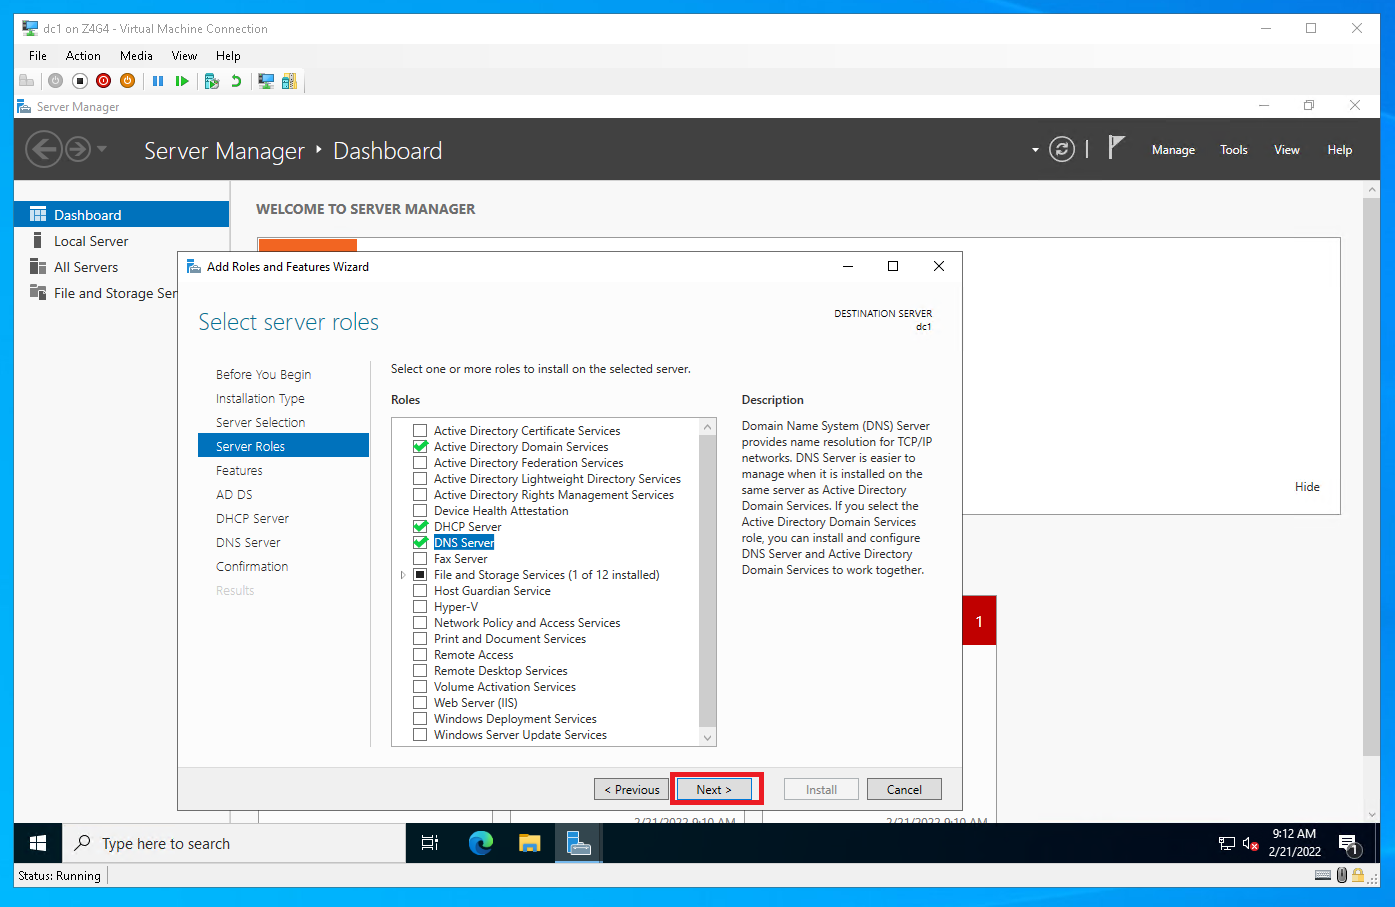The height and width of the screenshot is (907, 1395).
Task: Select Local Server in the sidebar
Action: point(91,241)
